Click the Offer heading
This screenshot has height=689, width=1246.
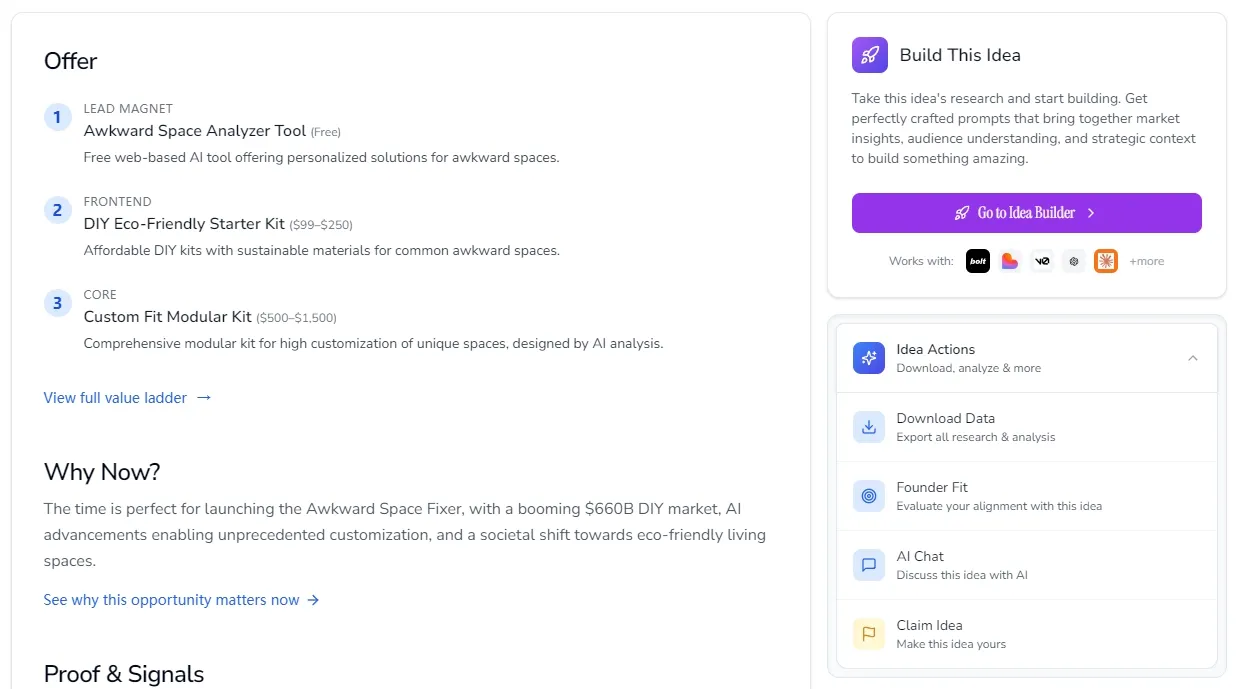pos(70,61)
